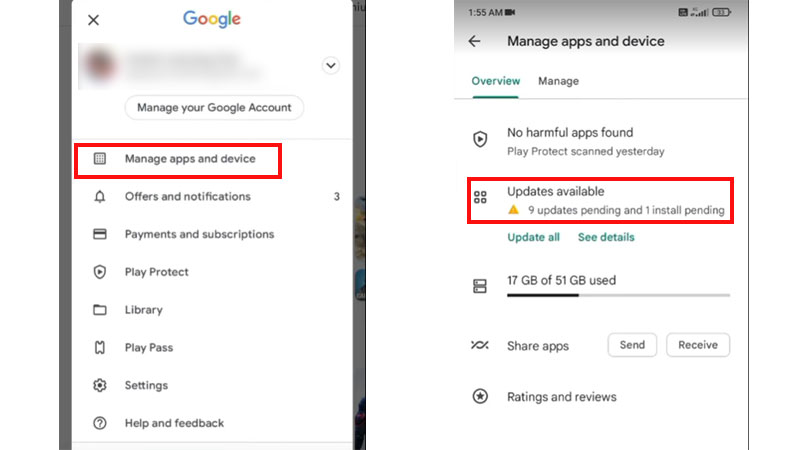Click the Play Pass ticket icon
The width and height of the screenshot is (800, 450).
[100, 347]
